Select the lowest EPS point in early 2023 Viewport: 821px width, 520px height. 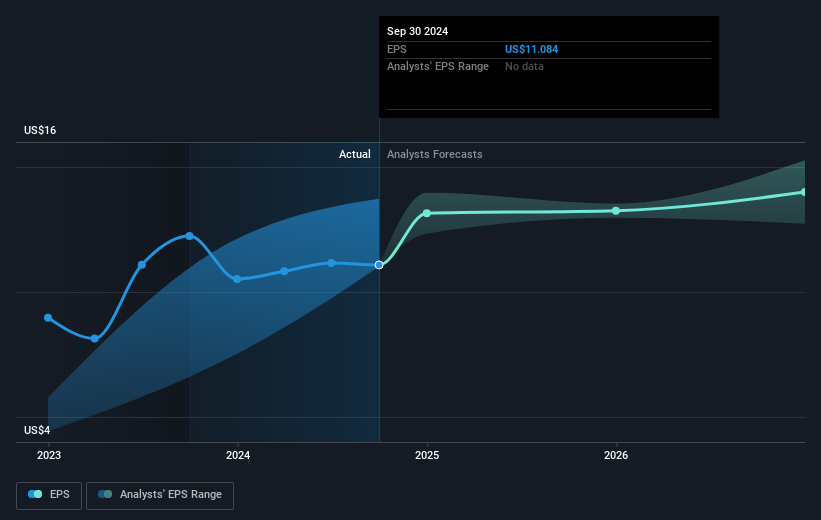(x=95, y=338)
